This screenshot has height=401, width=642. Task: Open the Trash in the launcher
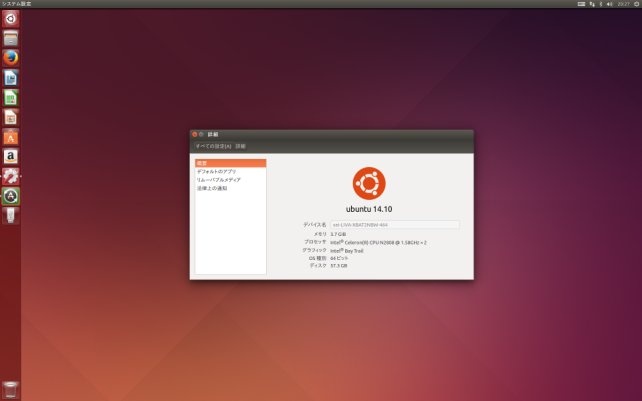pyautogui.click(x=11, y=390)
